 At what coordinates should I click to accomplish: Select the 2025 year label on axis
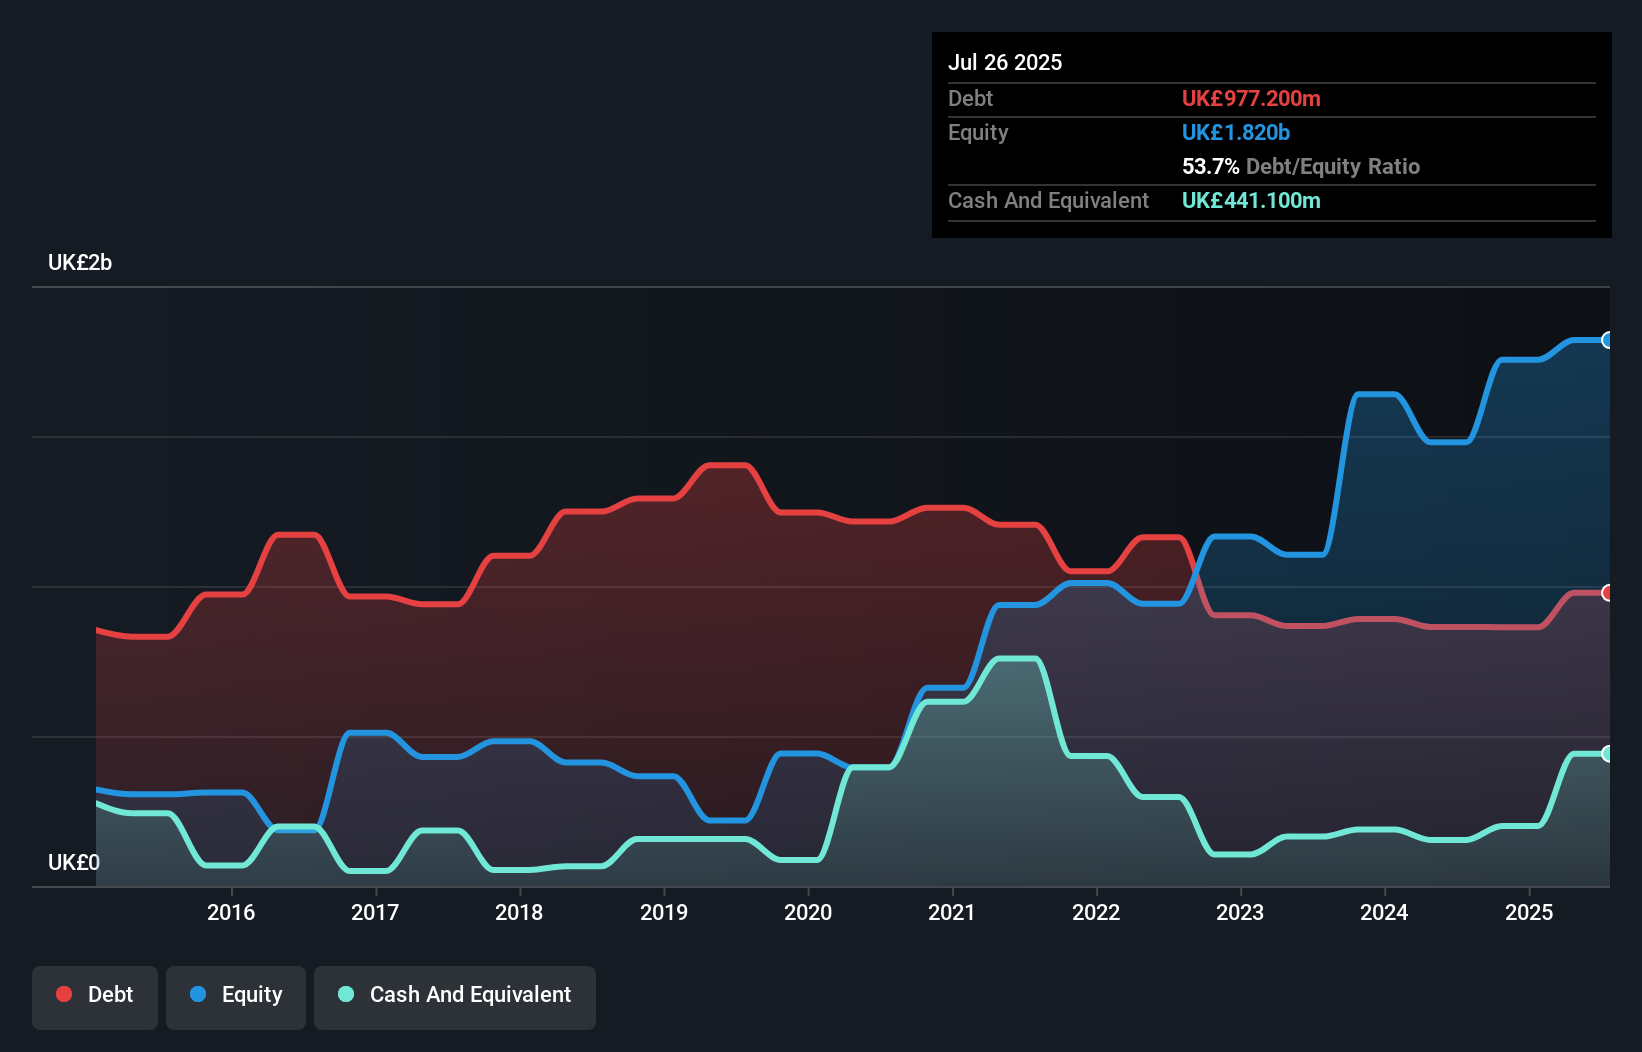point(1530,912)
